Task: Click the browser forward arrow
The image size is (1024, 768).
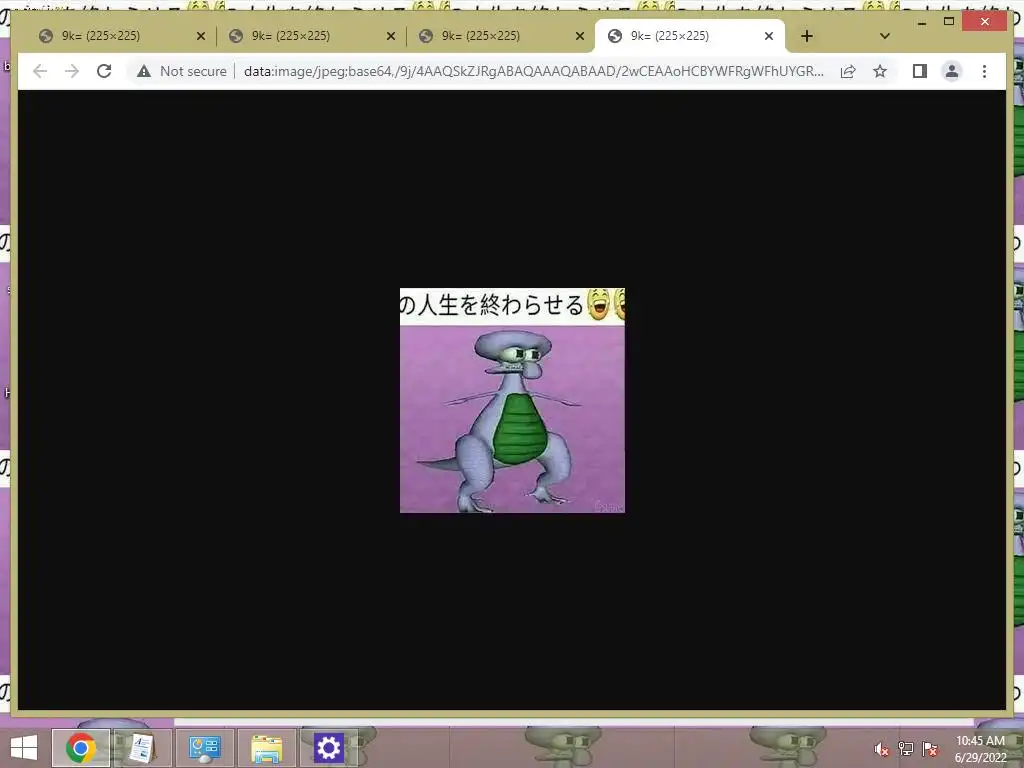Action: [x=72, y=71]
